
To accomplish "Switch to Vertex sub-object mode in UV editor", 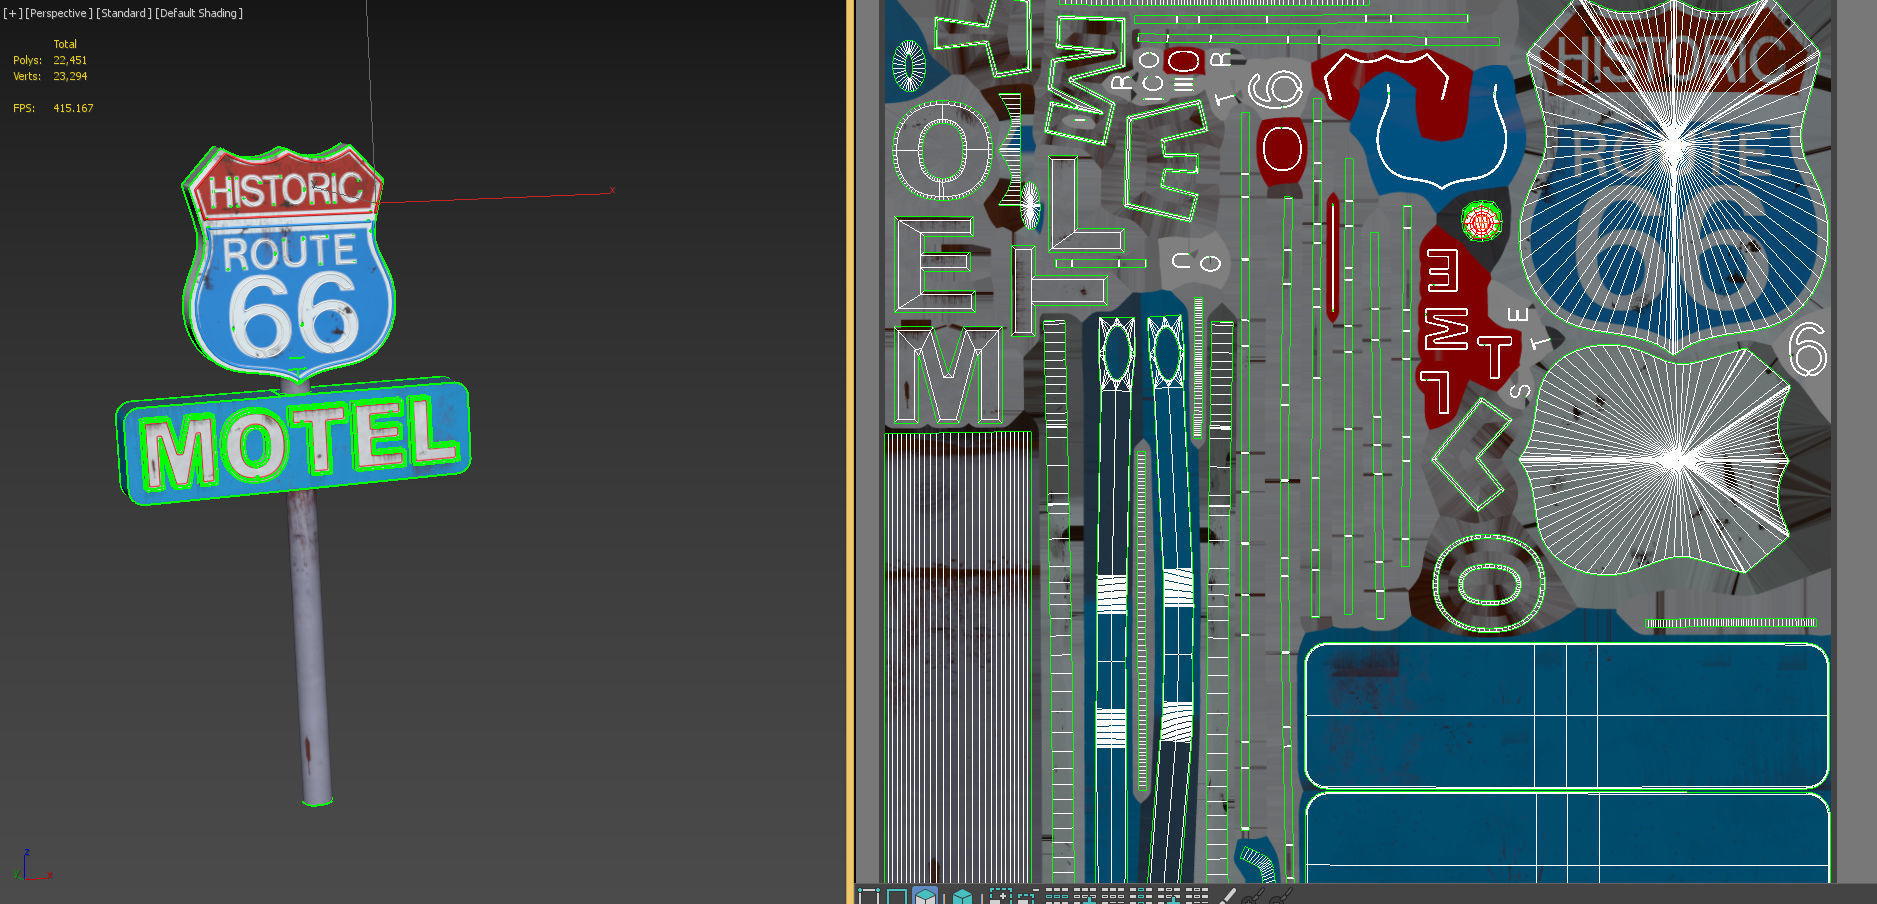I will 868,896.
